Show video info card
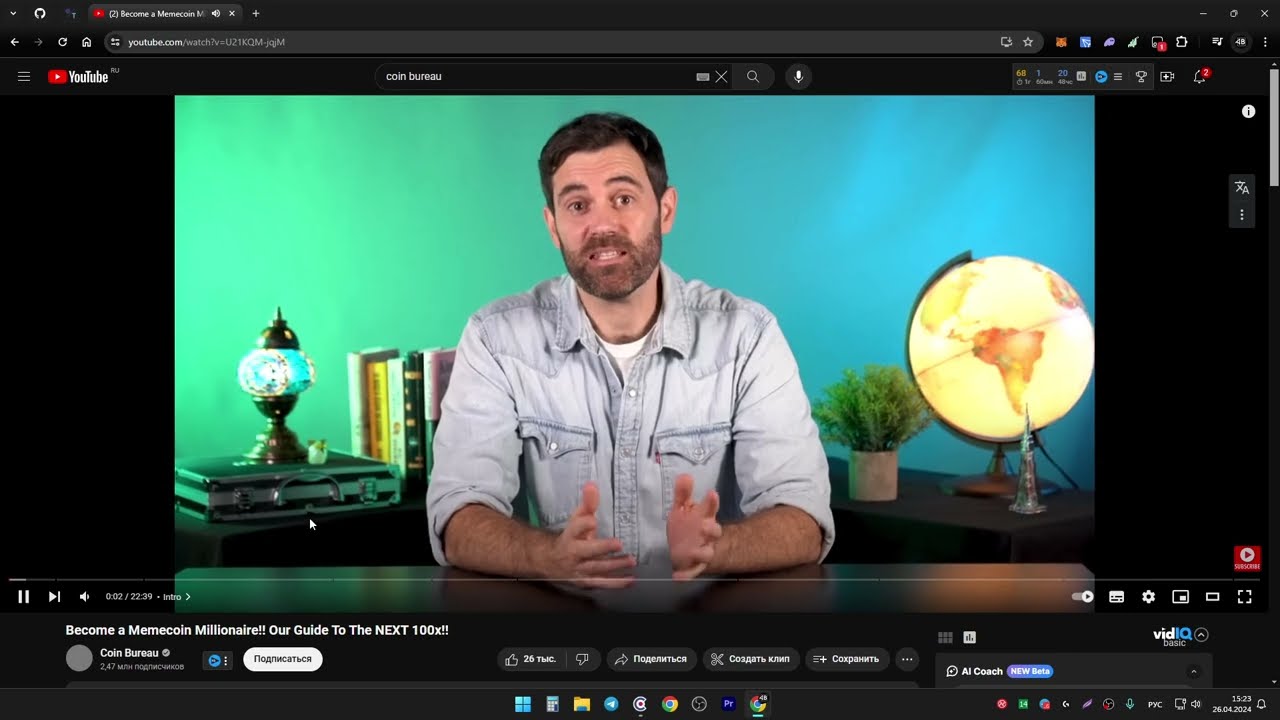1280x720 pixels. [x=1248, y=111]
